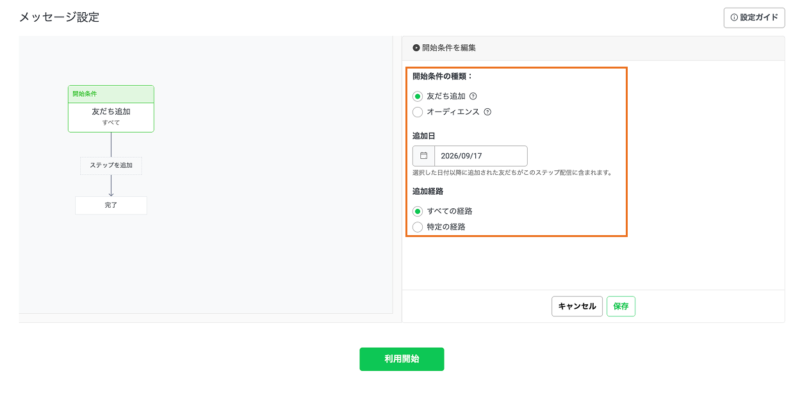800x394 pixels.
Task: Click the 開始条件の種類 label
Action: coord(443,76)
